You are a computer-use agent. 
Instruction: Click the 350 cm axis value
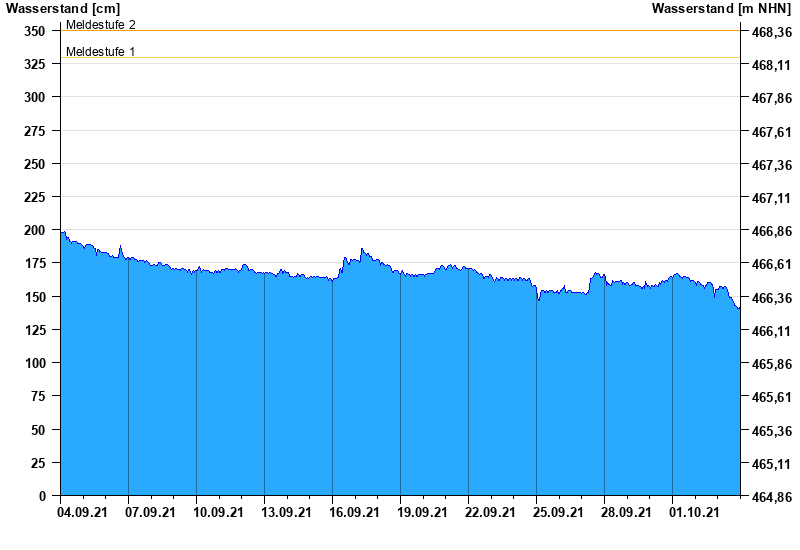coord(35,31)
